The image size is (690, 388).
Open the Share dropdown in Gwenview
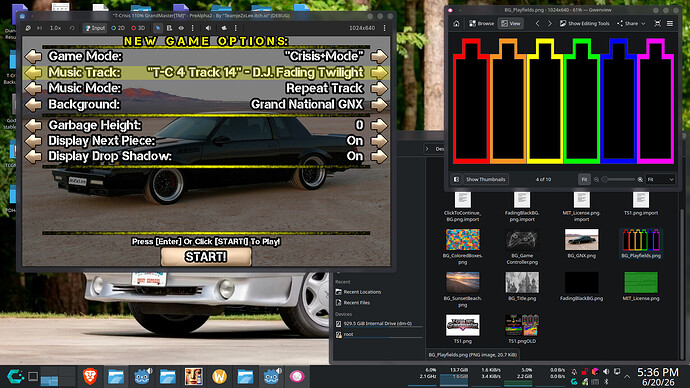click(x=631, y=23)
